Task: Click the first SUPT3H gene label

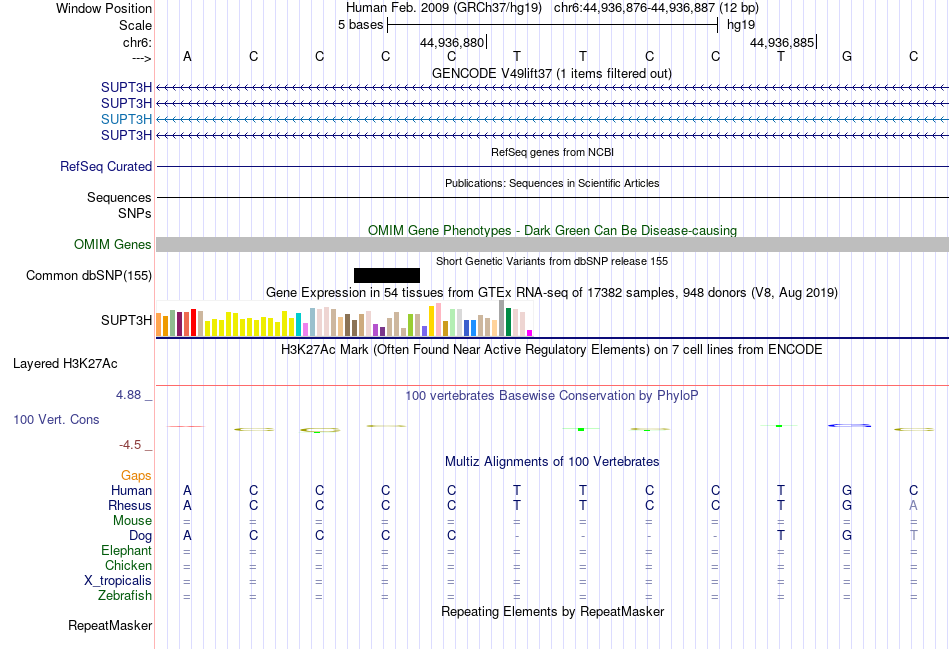Action: pyautogui.click(x=126, y=87)
